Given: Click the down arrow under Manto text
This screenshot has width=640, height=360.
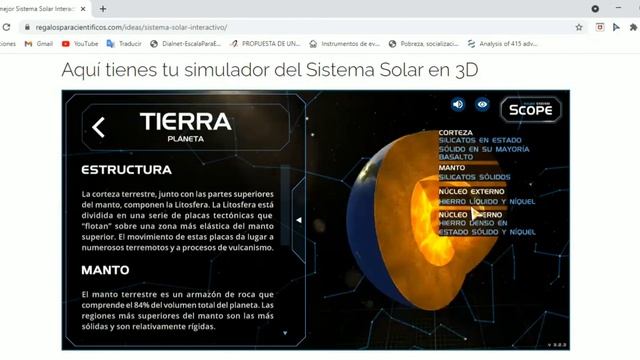Looking at the screenshot, I should click(x=285, y=333).
